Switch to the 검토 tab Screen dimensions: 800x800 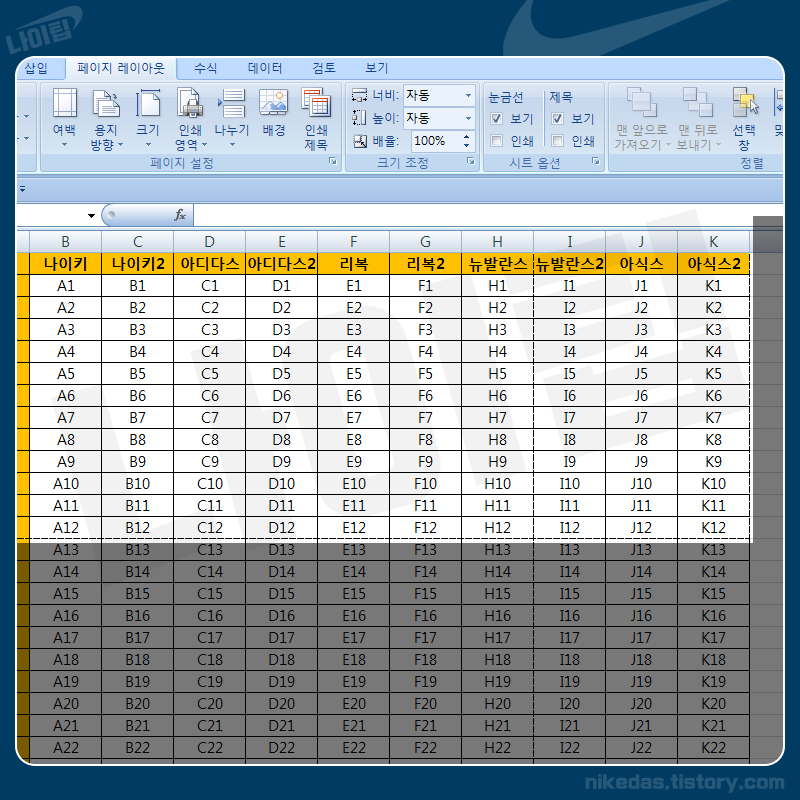coord(324,68)
